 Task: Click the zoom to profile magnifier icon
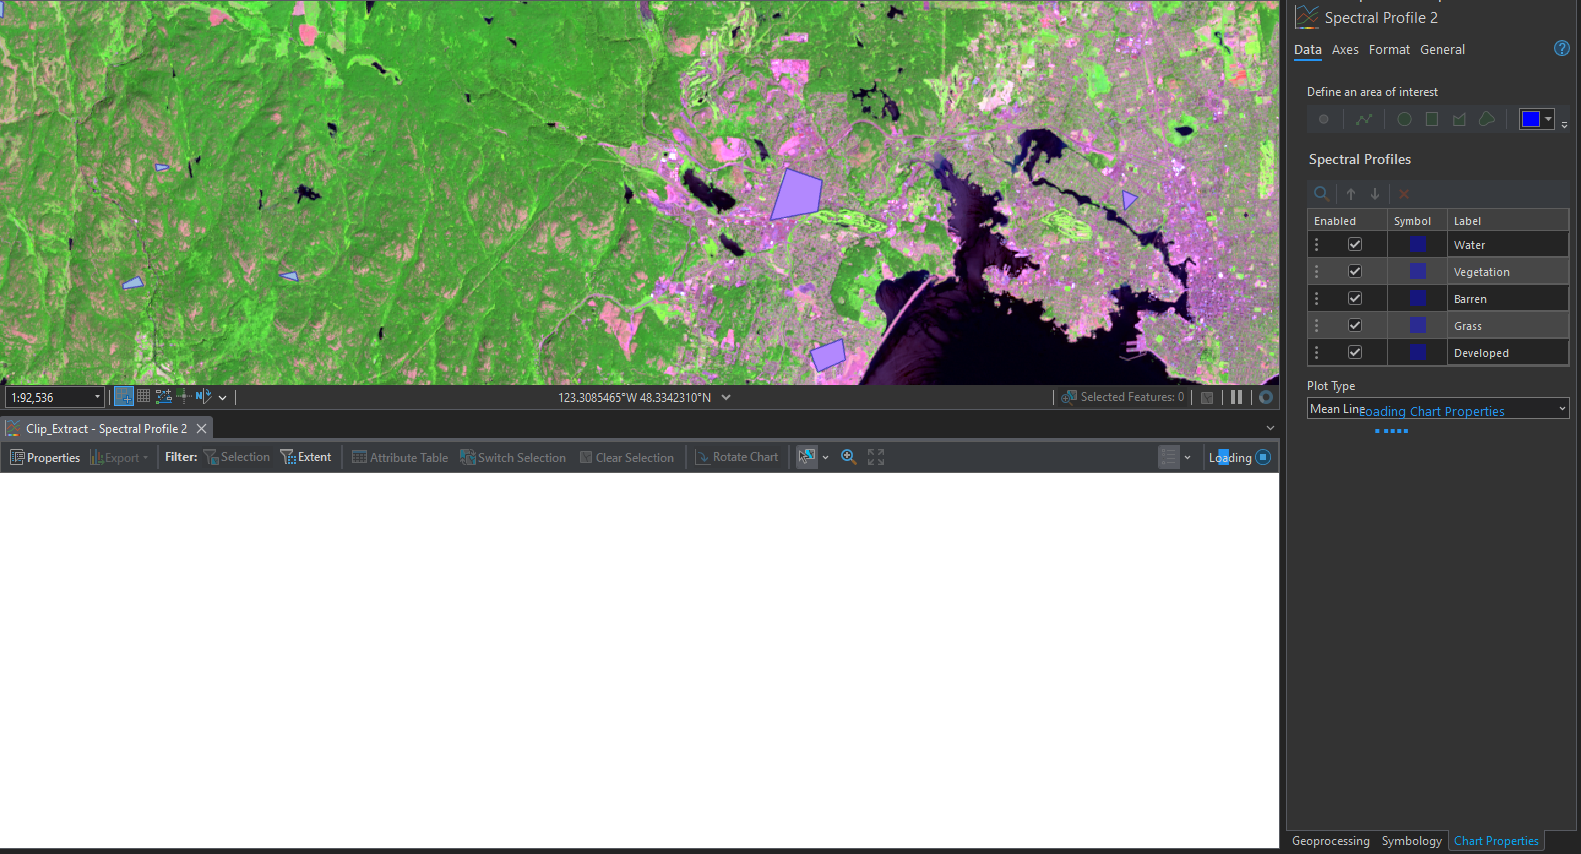coord(1321,194)
